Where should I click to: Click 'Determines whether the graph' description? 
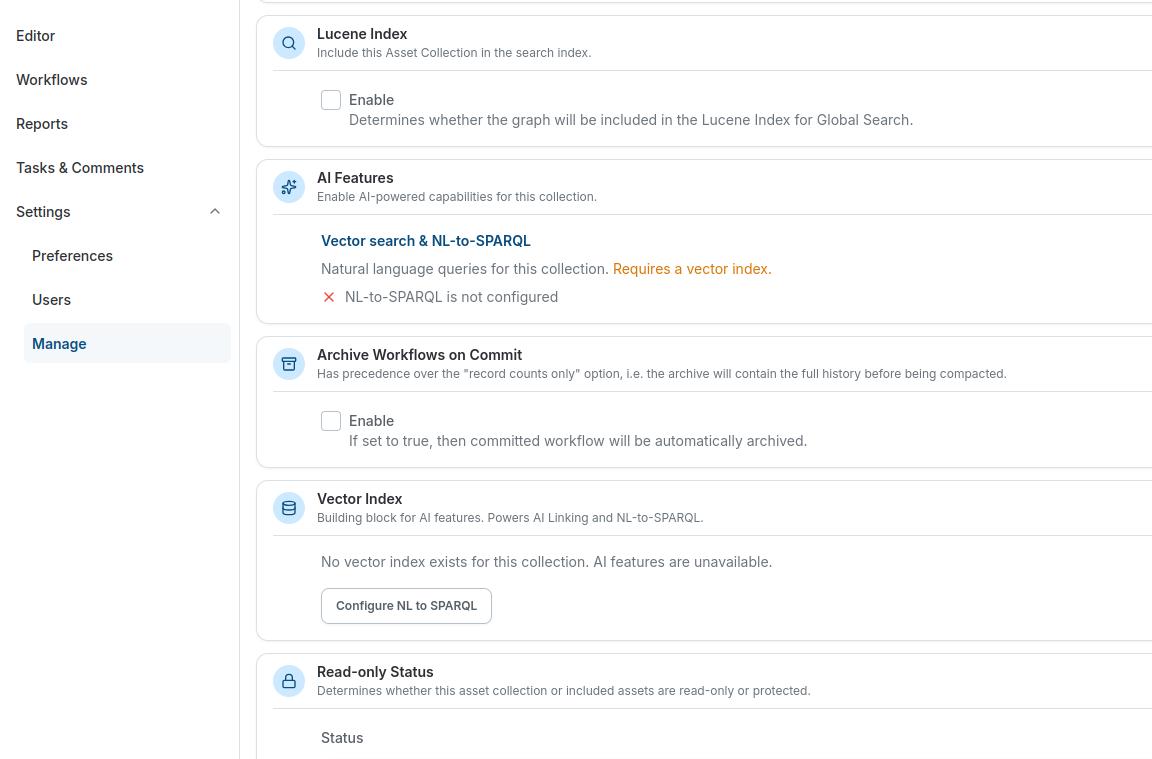pyautogui.click(x=631, y=120)
